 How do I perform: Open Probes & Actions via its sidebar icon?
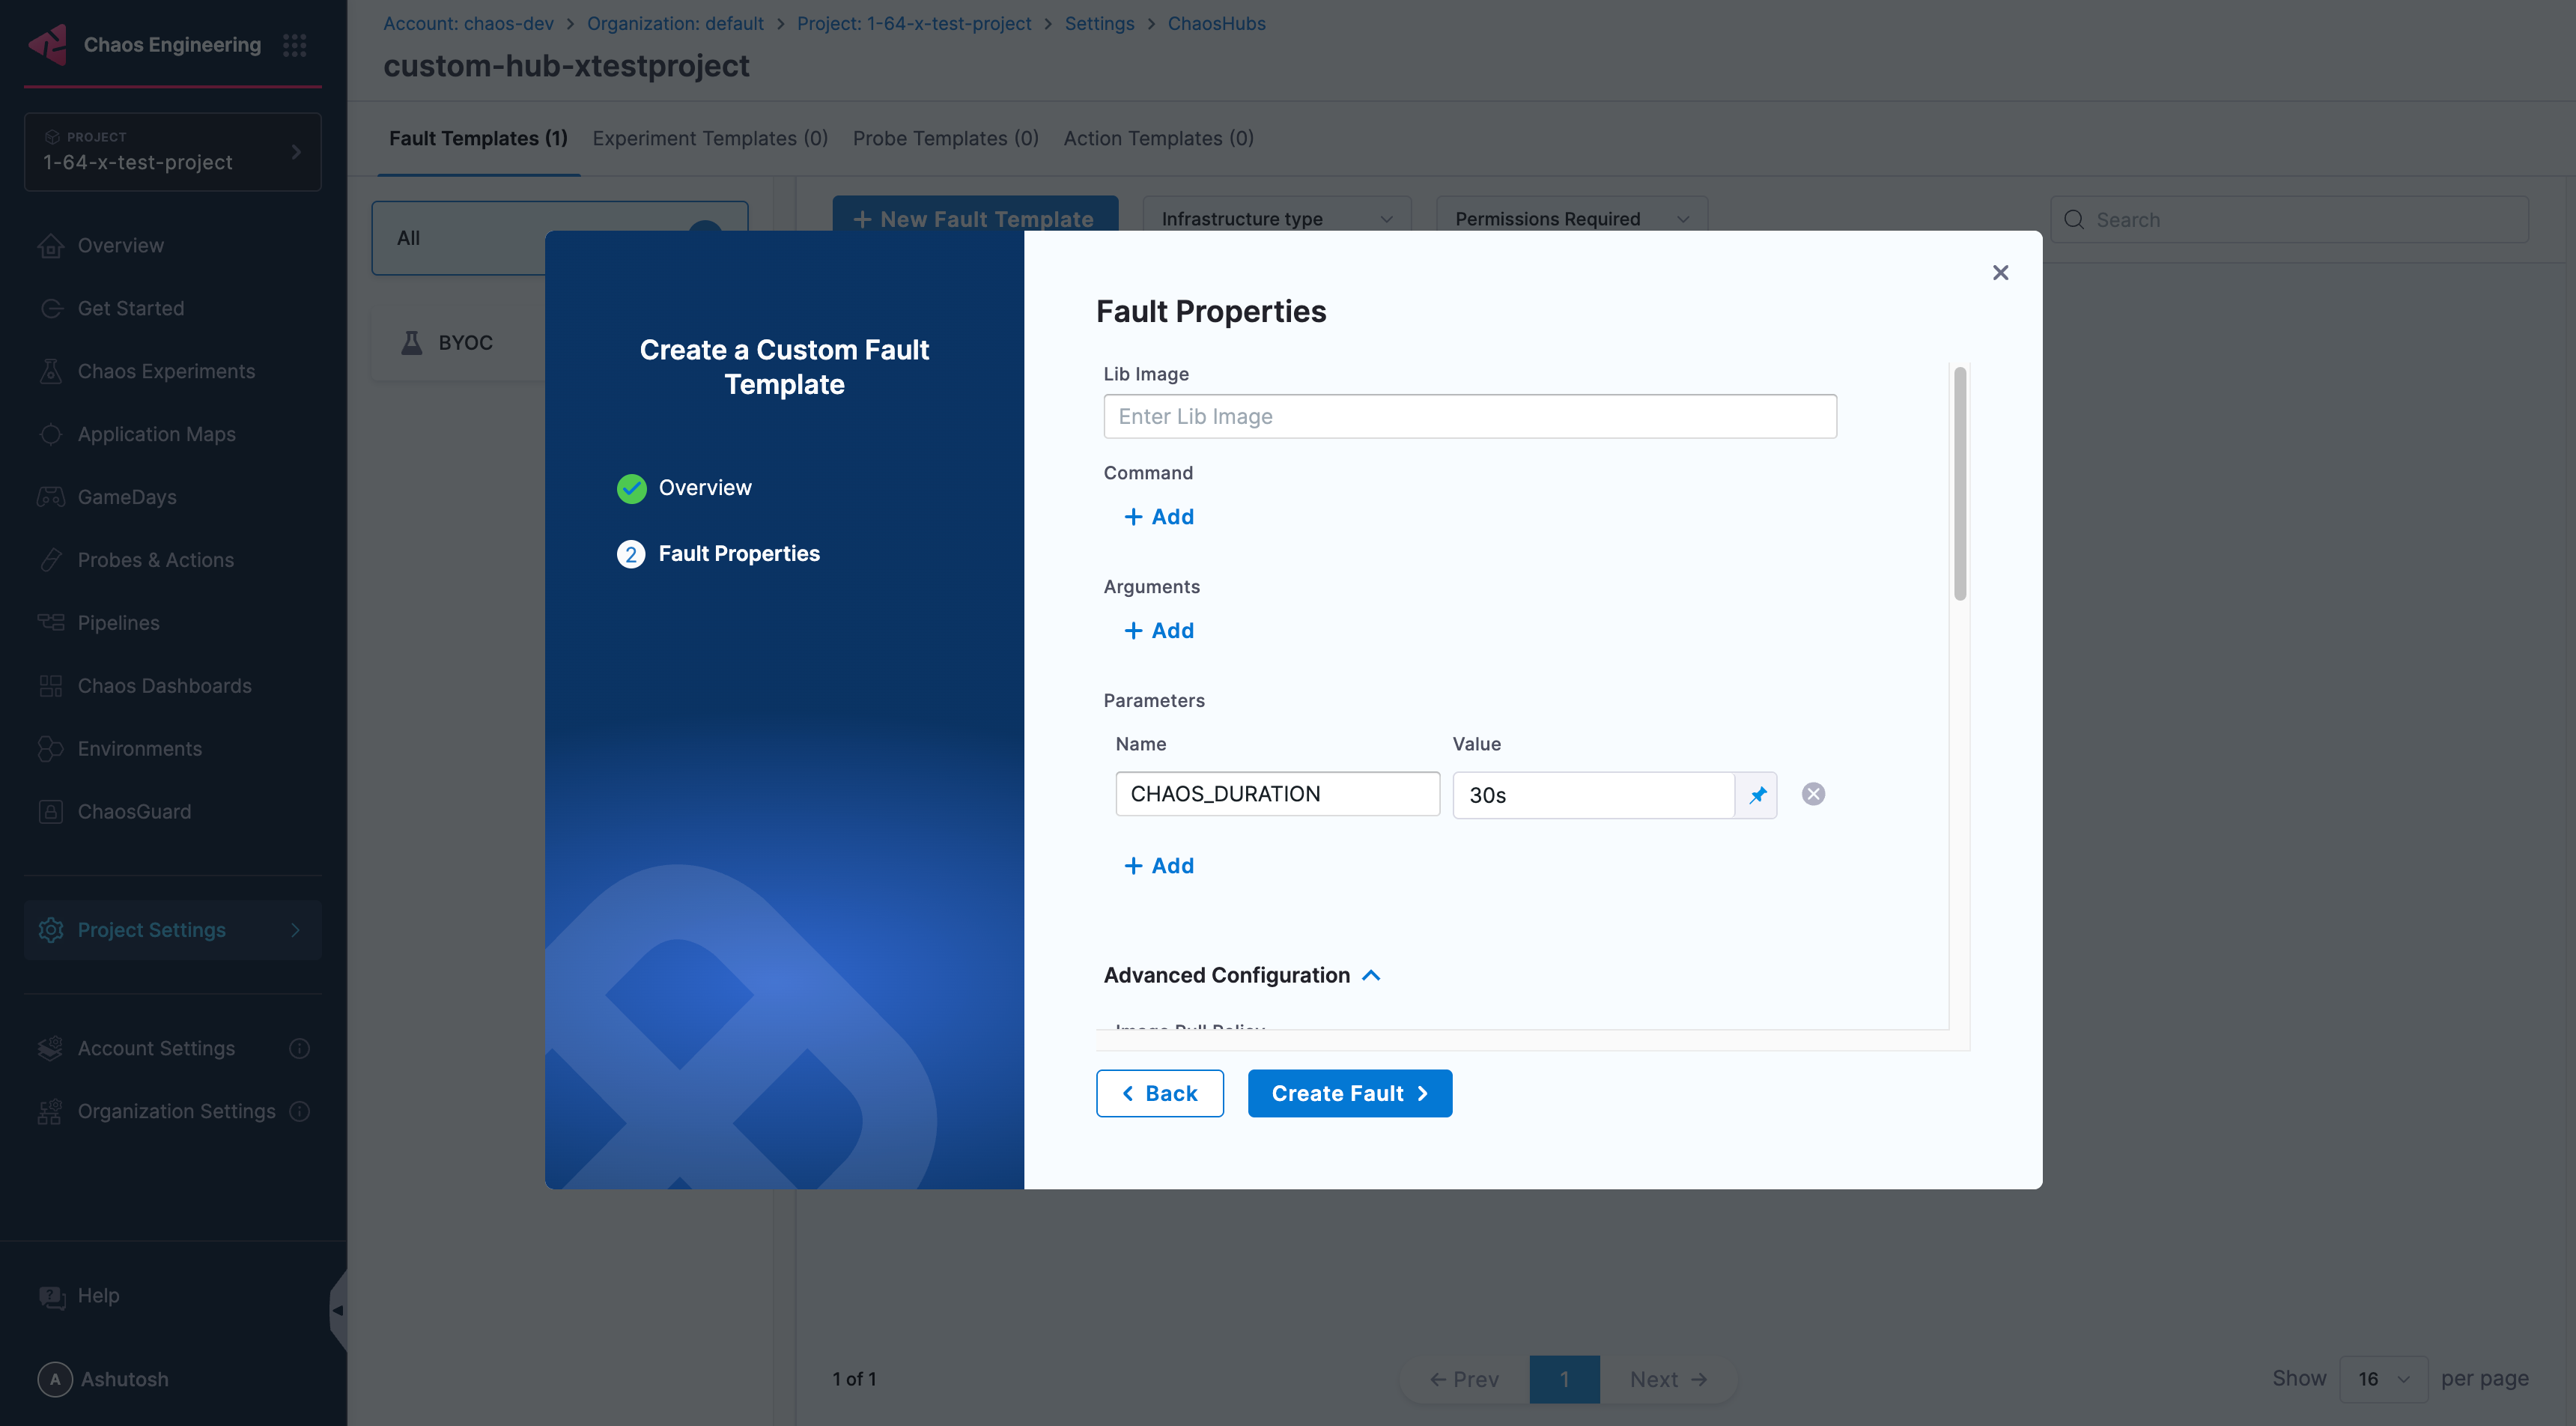click(x=51, y=559)
